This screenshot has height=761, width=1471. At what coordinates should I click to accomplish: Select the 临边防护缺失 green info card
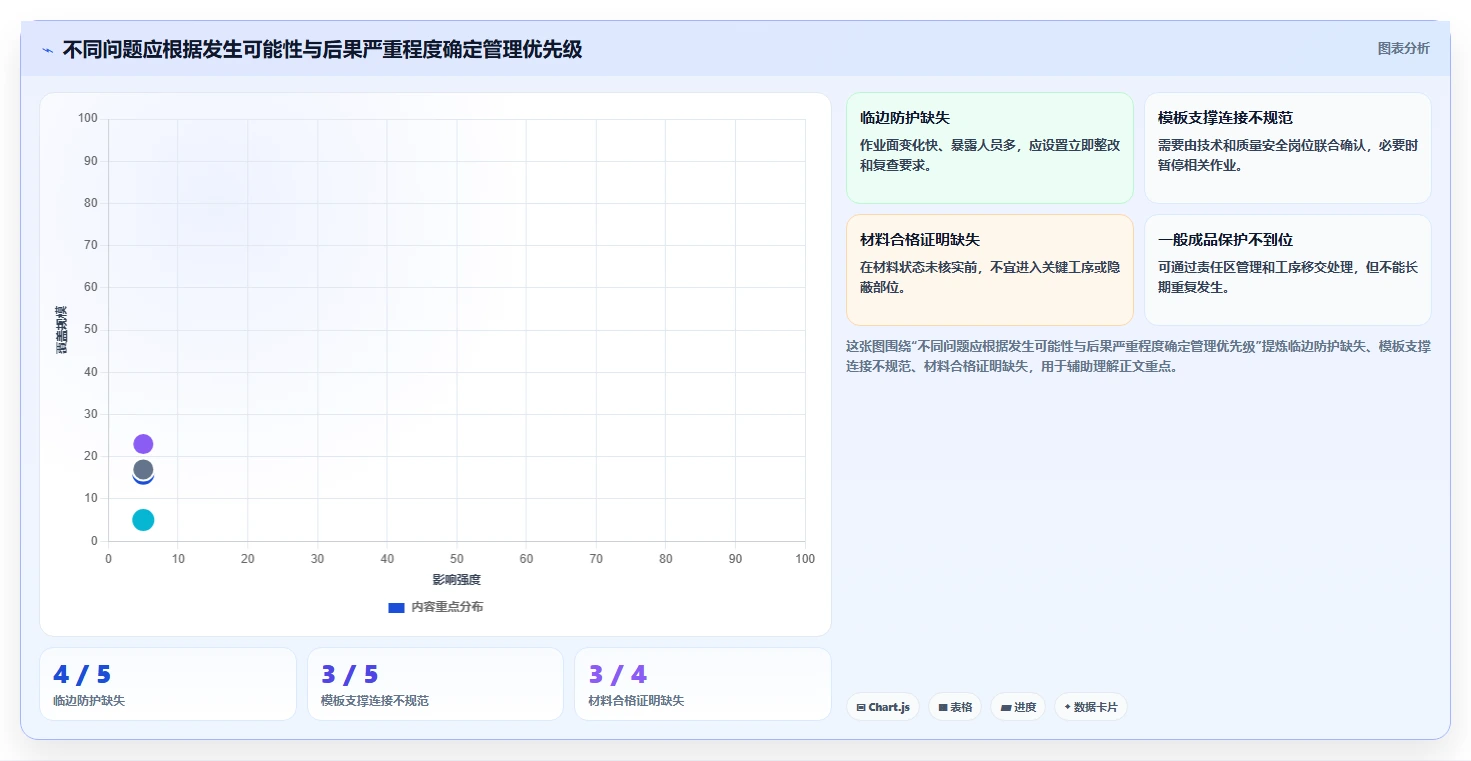point(990,148)
